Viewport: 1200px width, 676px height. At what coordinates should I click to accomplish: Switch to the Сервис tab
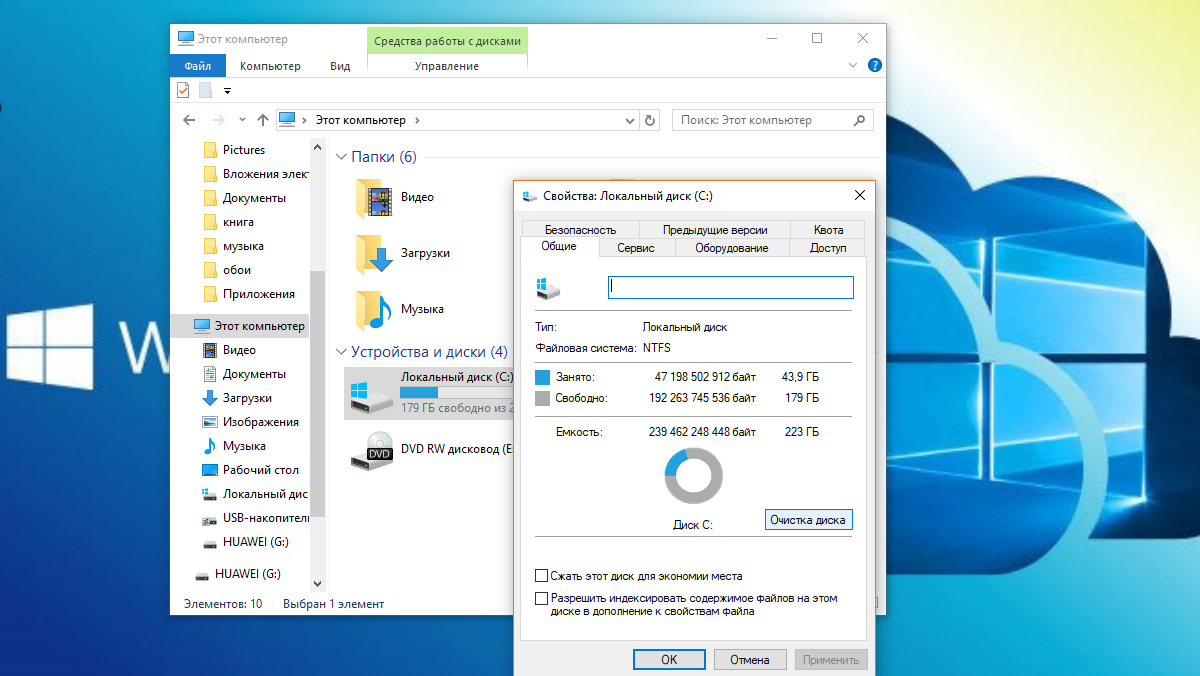click(636, 248)
